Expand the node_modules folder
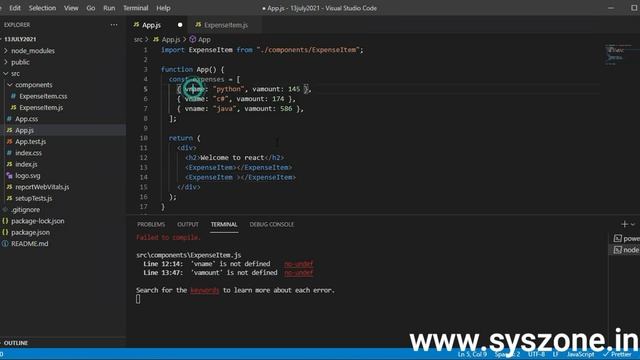The height and width of the screenshot is (360, 640). click(33, 51)
